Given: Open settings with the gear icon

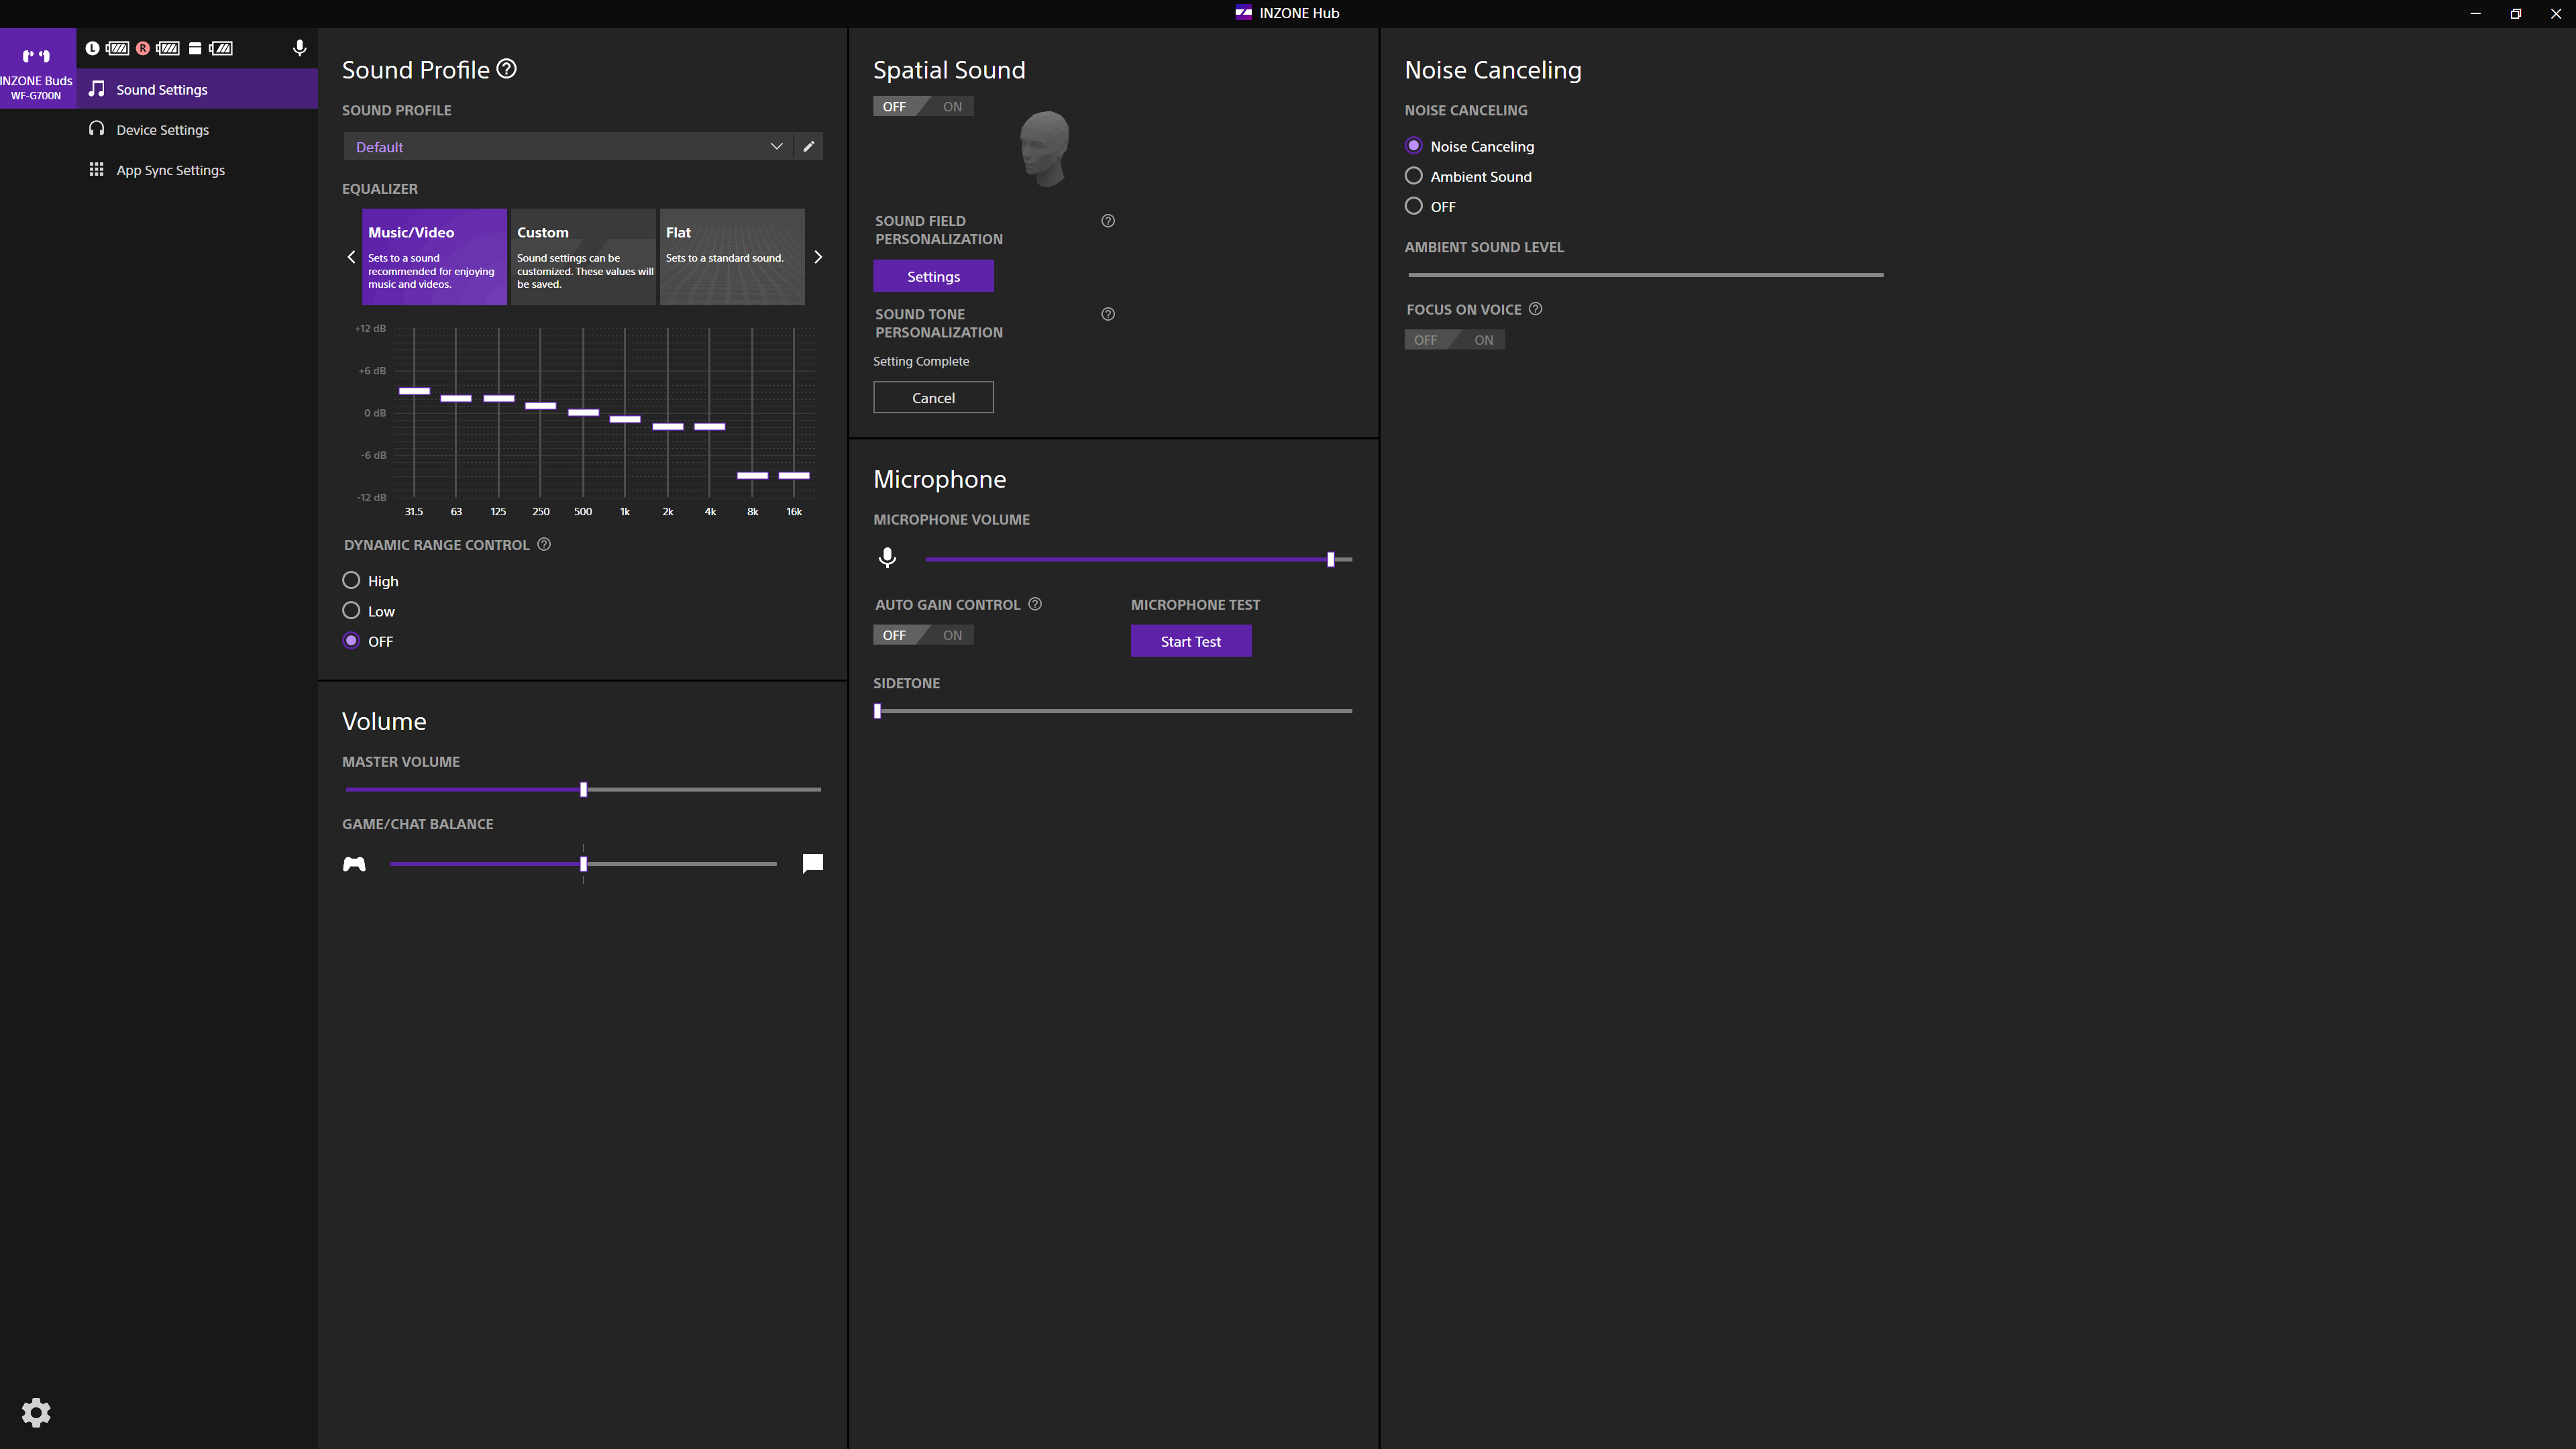Looking at the screenshot, I should [36, 1412].
